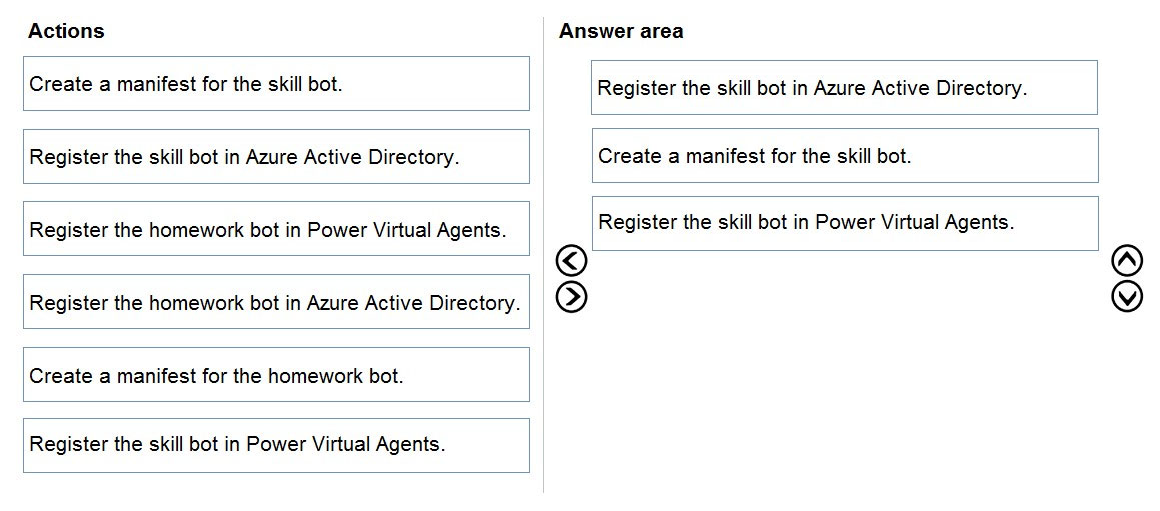This screenshot has height=511, width=1160.
Task: Click Power Virtual Agents skill bot step in Answer area
Action: (x=845, y=223)
